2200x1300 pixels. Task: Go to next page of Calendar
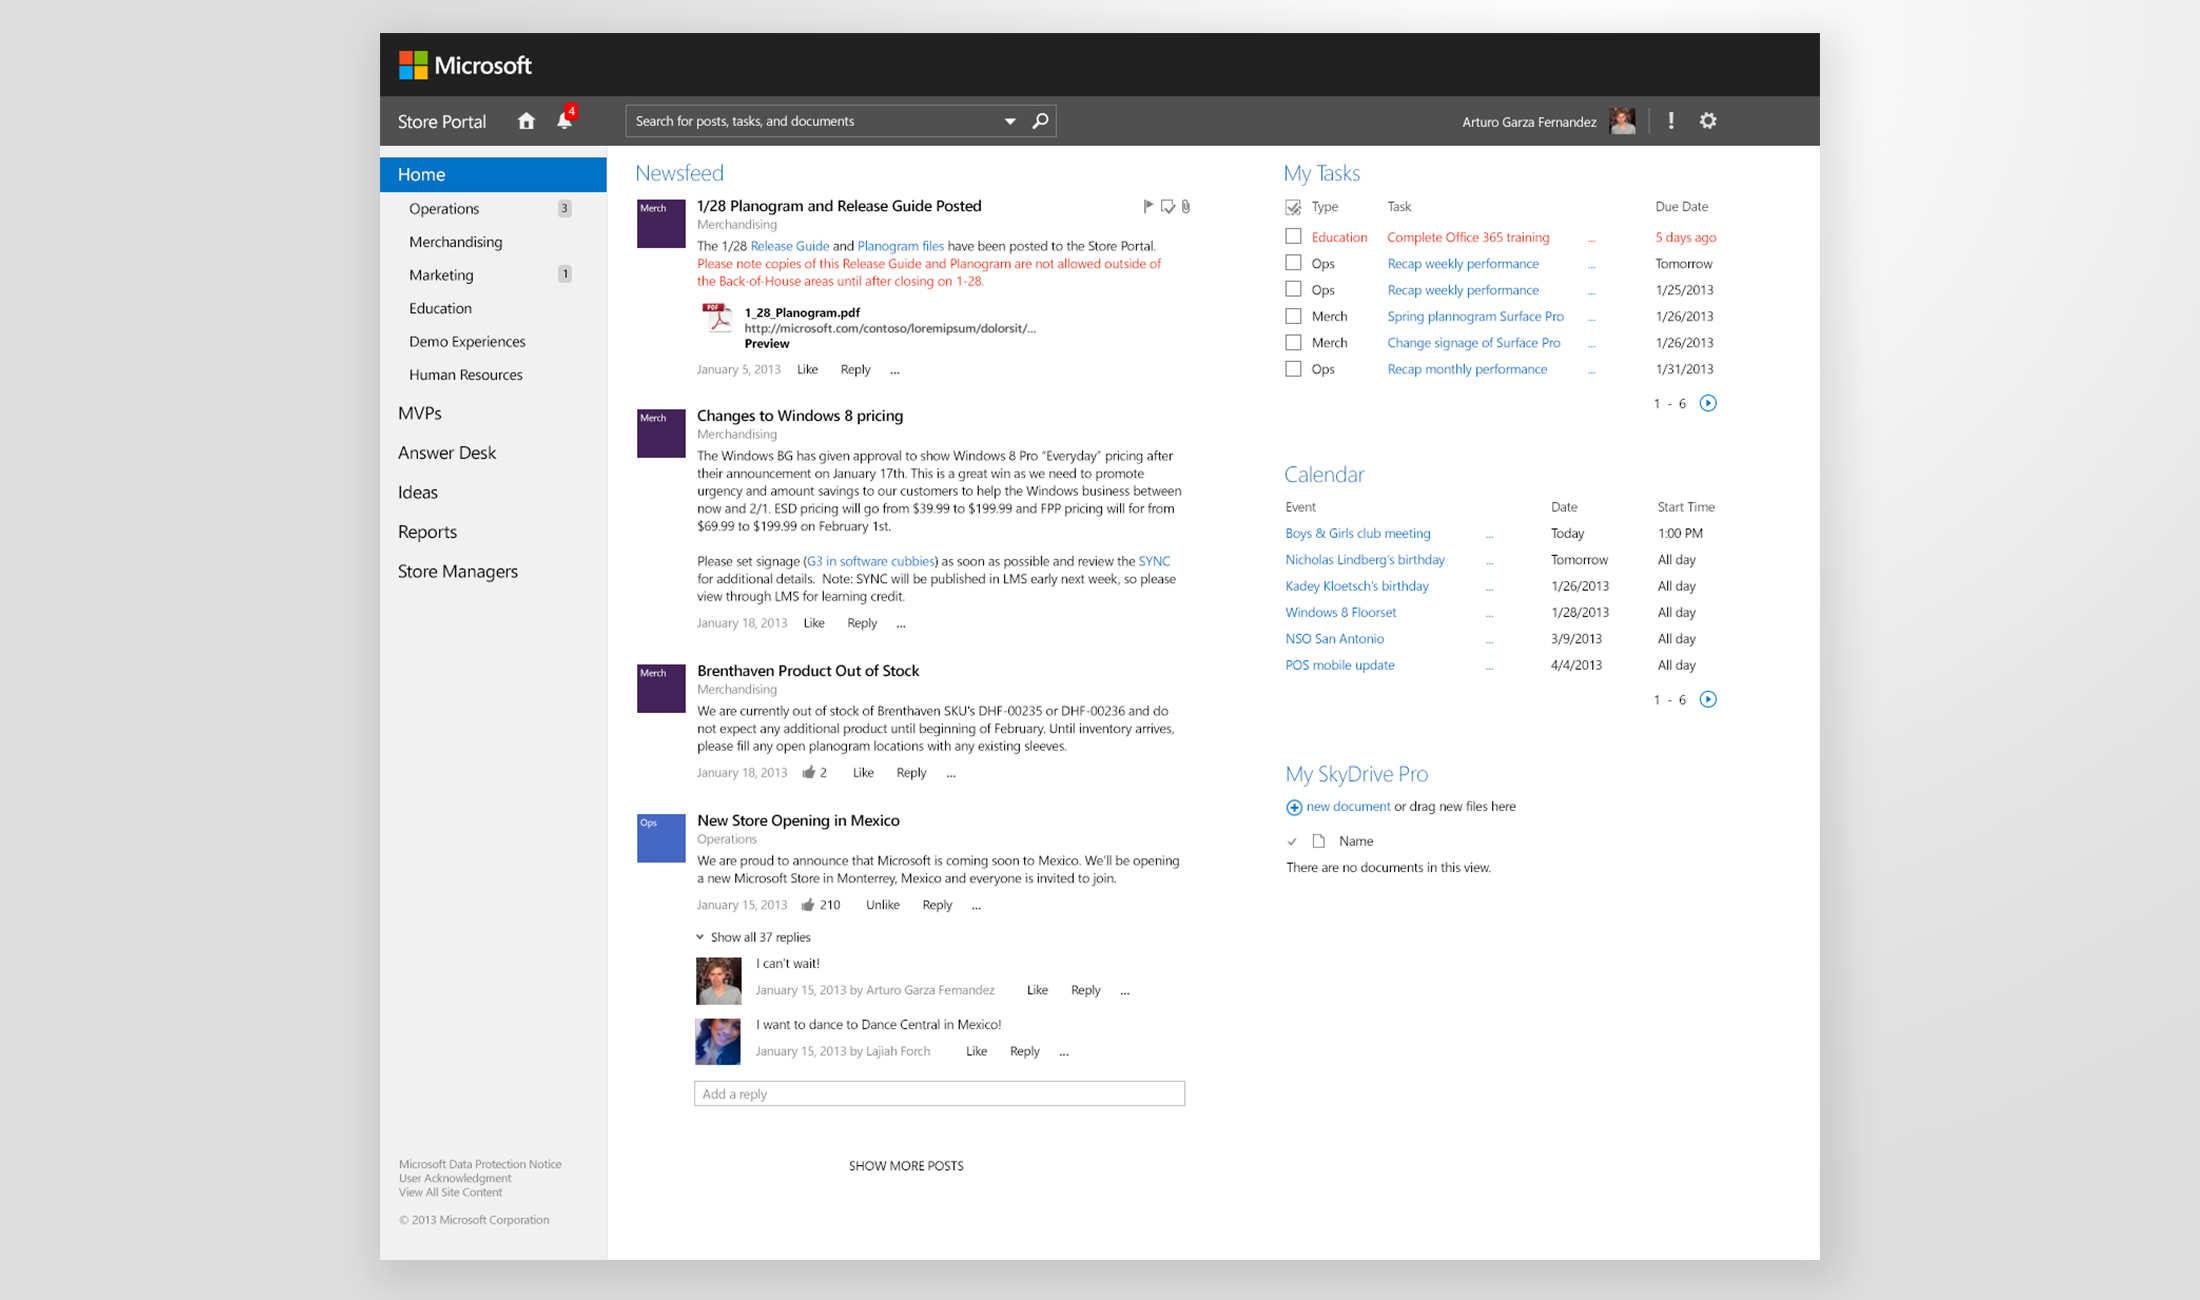1708,699
